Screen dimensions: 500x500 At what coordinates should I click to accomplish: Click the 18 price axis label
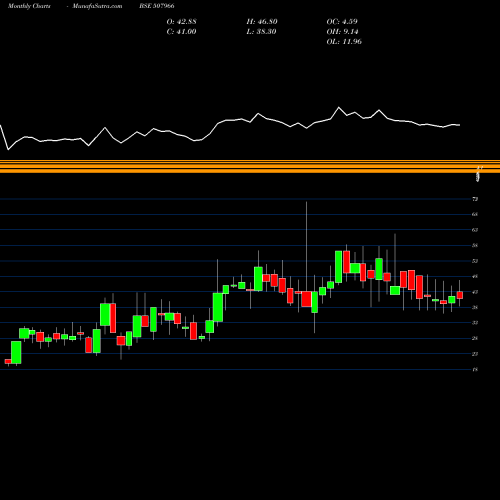(475, 369)
